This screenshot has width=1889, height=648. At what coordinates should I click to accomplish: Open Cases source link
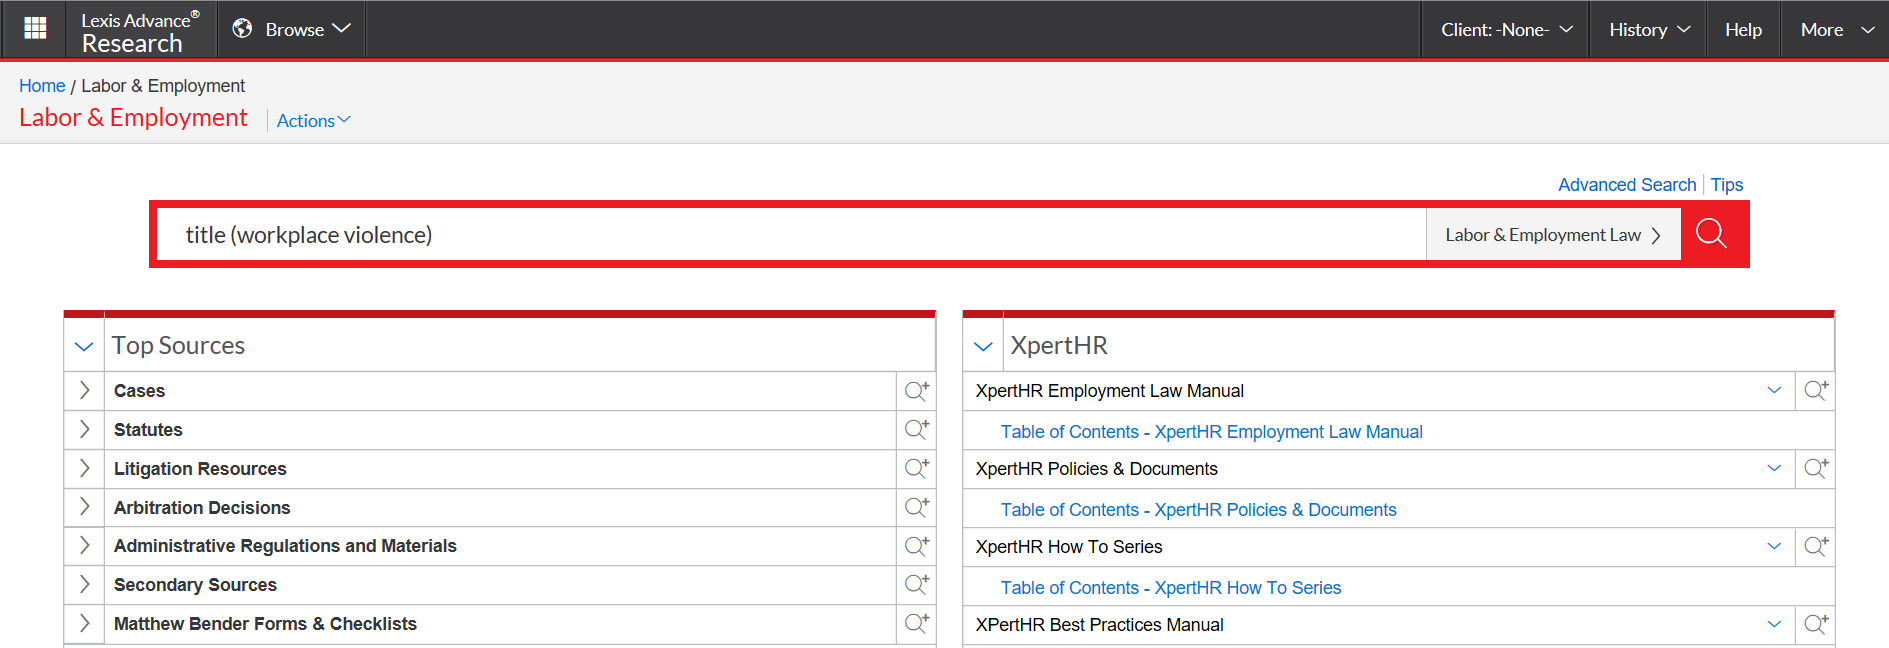point(139,391)
